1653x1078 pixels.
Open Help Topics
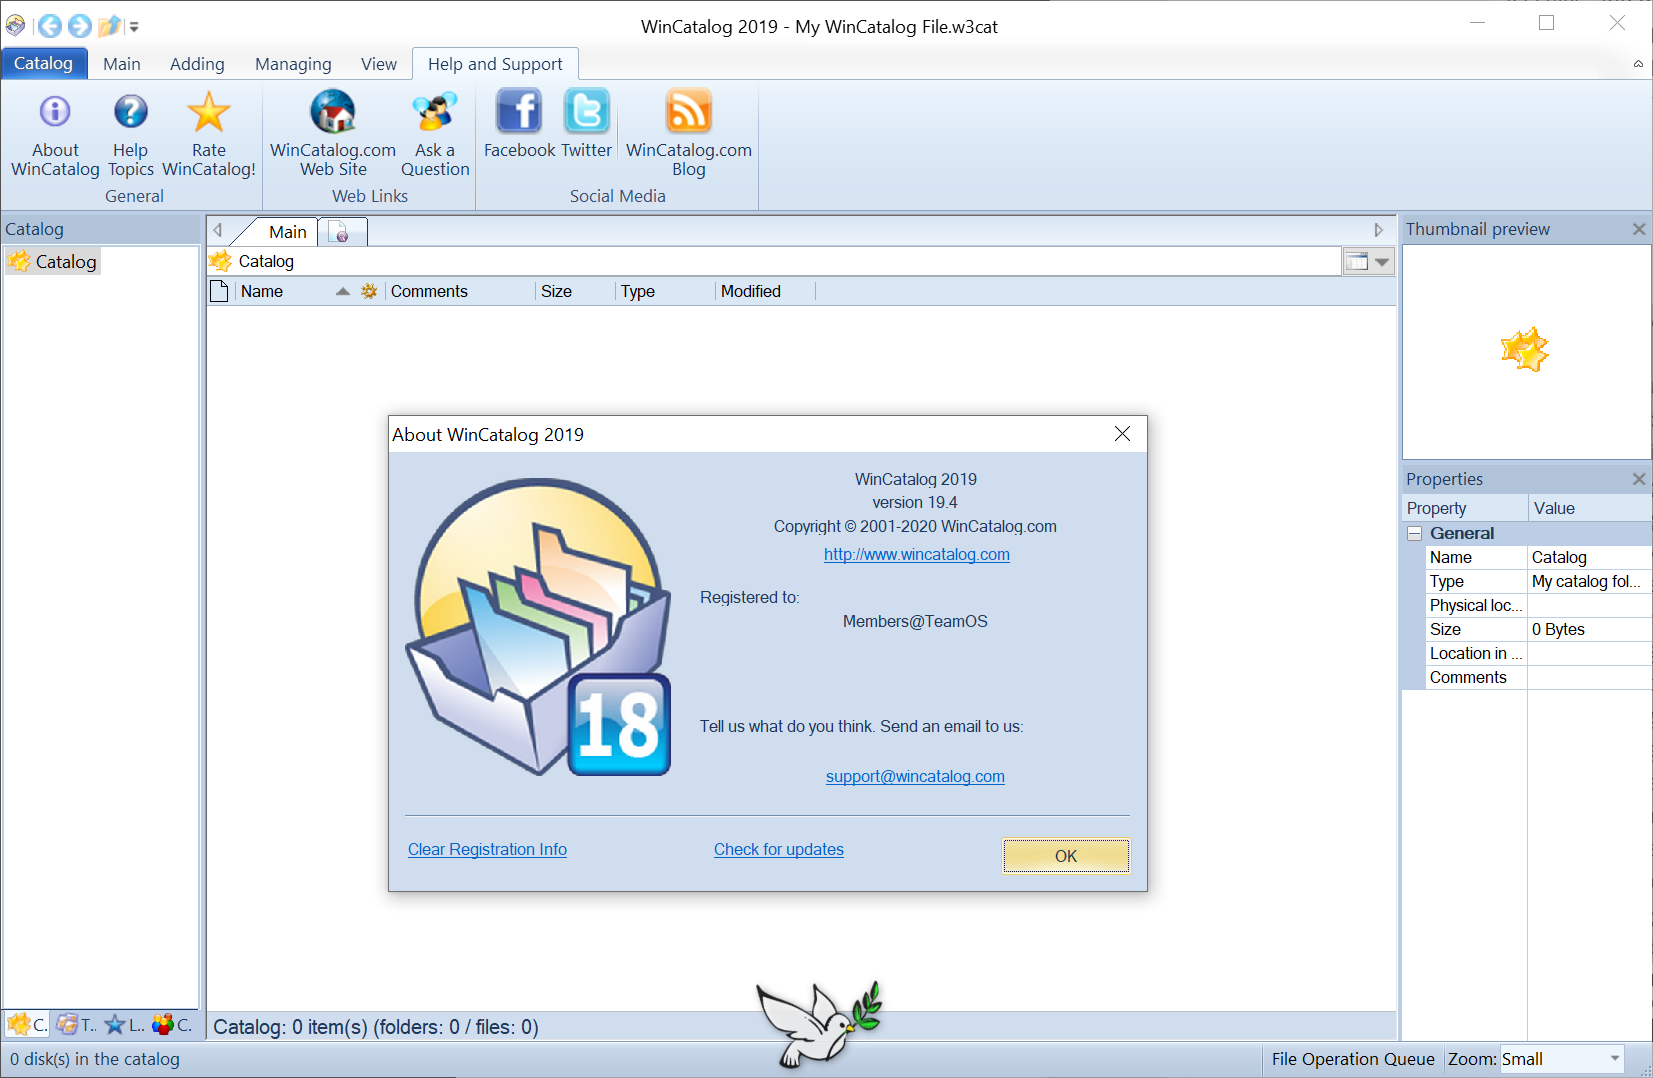[x=130, y=133]
